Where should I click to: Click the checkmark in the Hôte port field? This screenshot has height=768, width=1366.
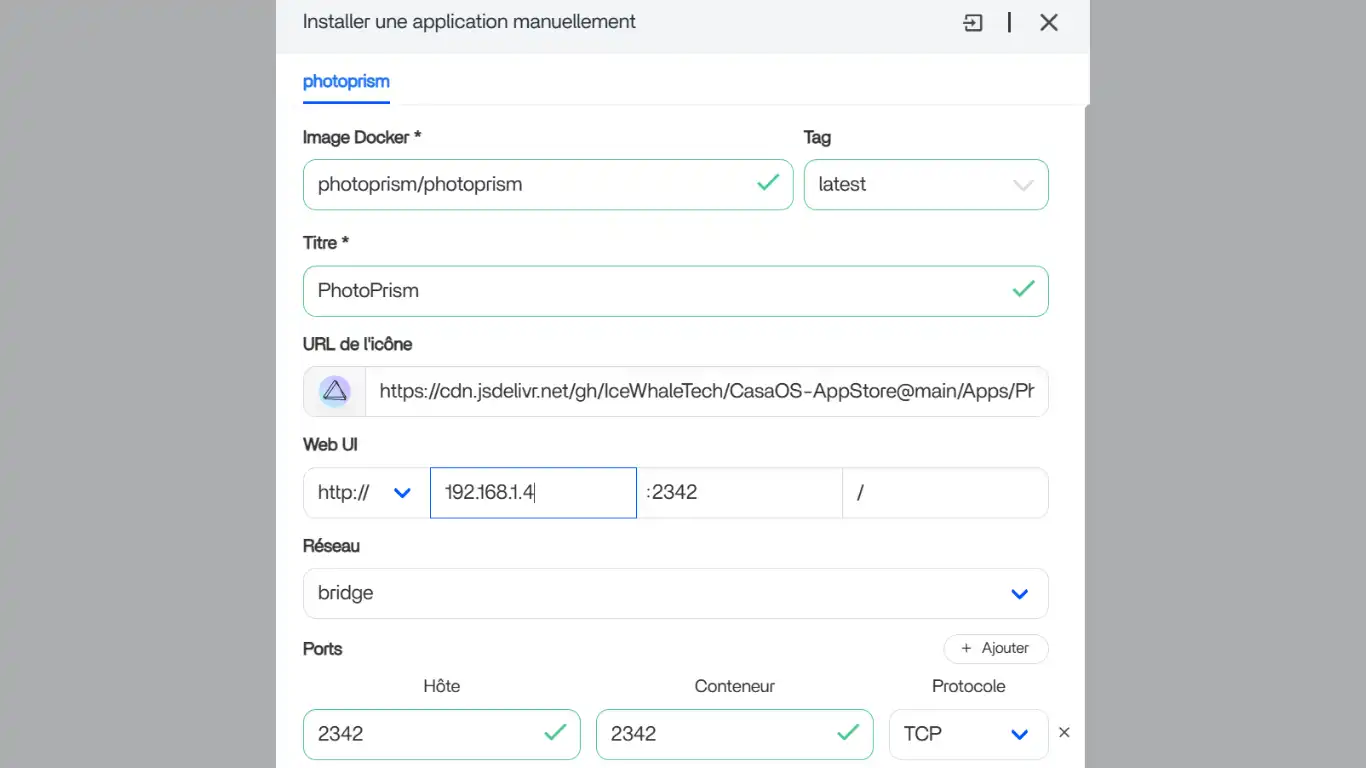pos(556,734)
